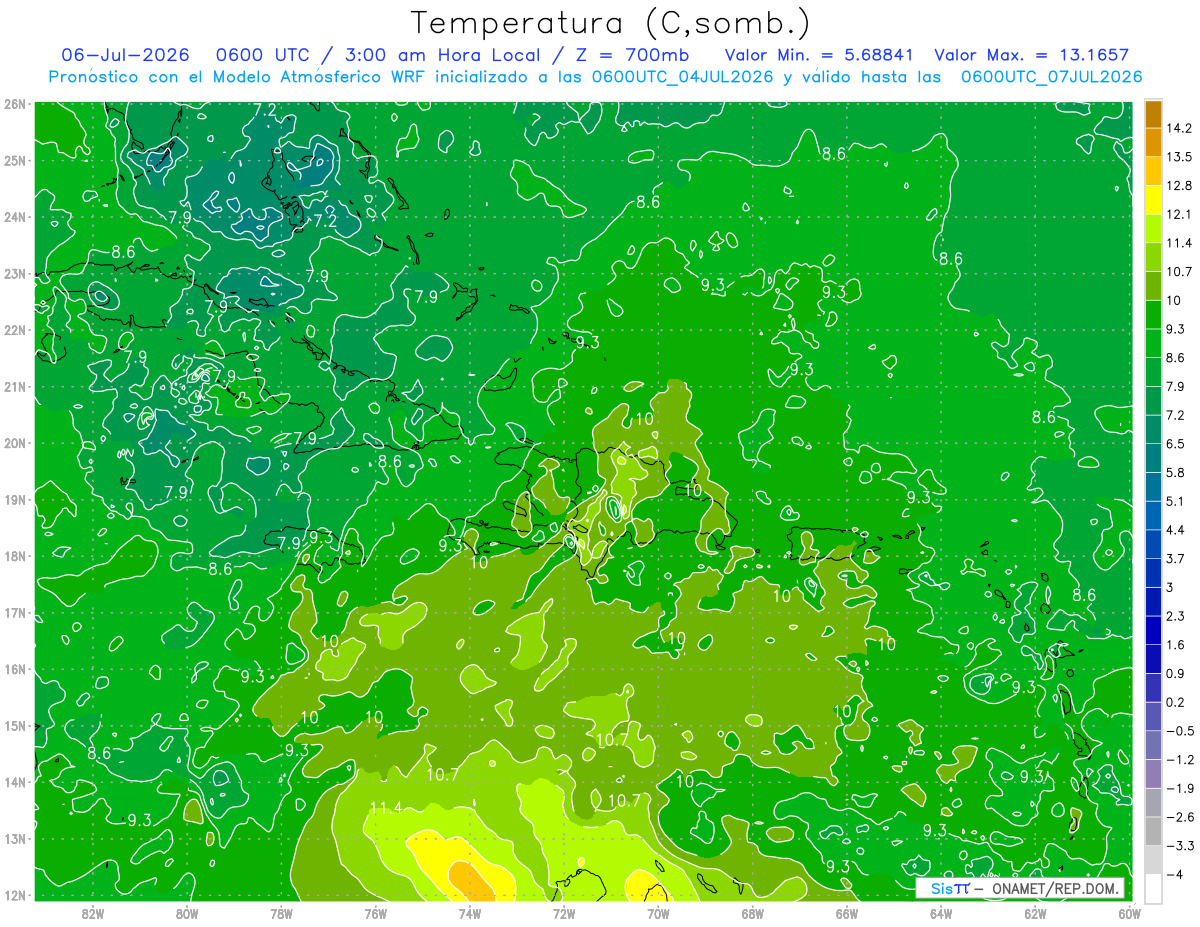Click the "62W" longitude axis label
This screenshot has width=1200, height=927.
(1035, 913)
